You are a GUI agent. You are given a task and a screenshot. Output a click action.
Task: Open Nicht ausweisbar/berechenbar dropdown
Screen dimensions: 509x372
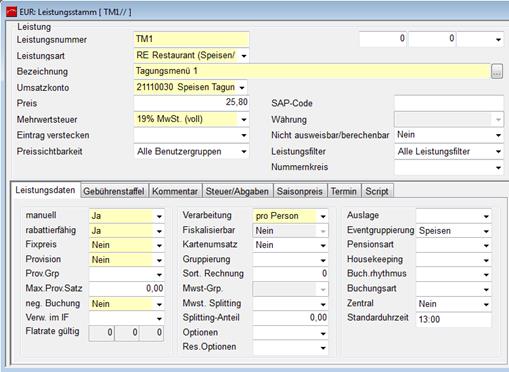click(498, 135)
